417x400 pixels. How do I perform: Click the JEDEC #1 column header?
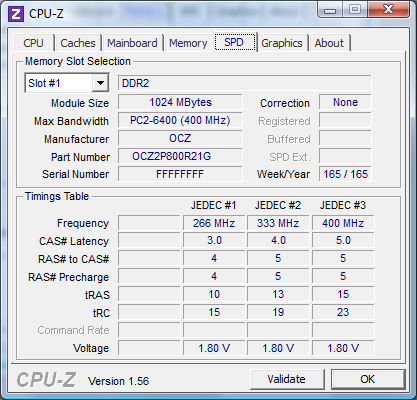coord(214,205)
